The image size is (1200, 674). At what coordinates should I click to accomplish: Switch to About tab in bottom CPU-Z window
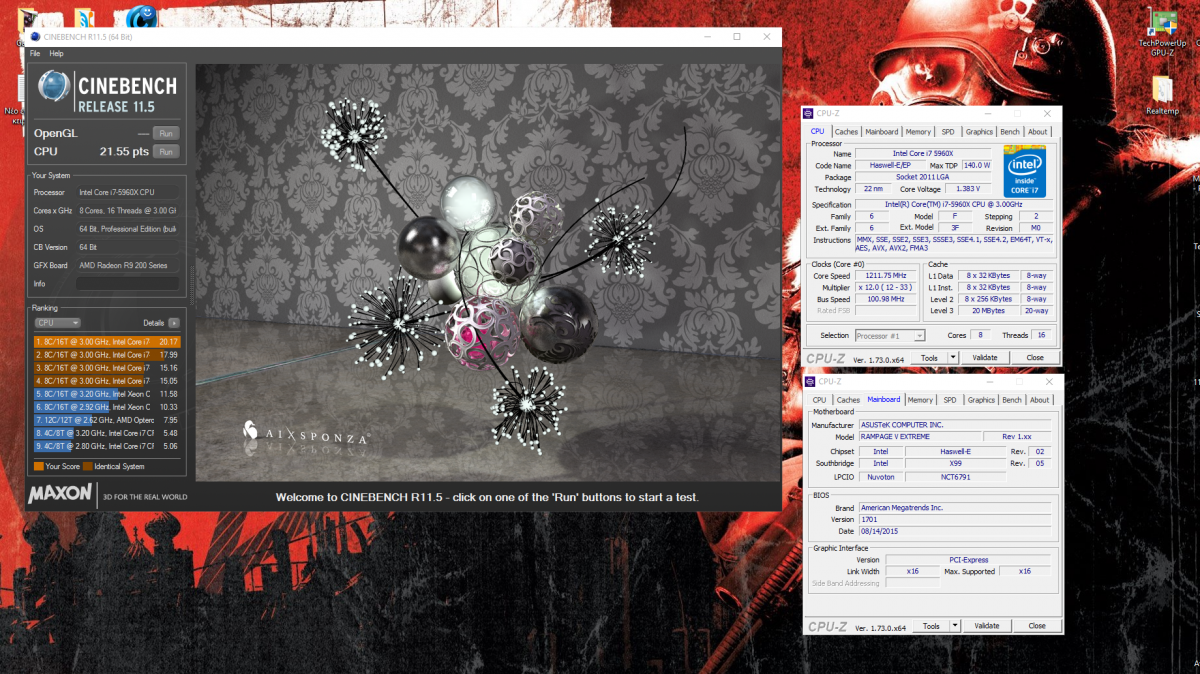coord(1040,400)
